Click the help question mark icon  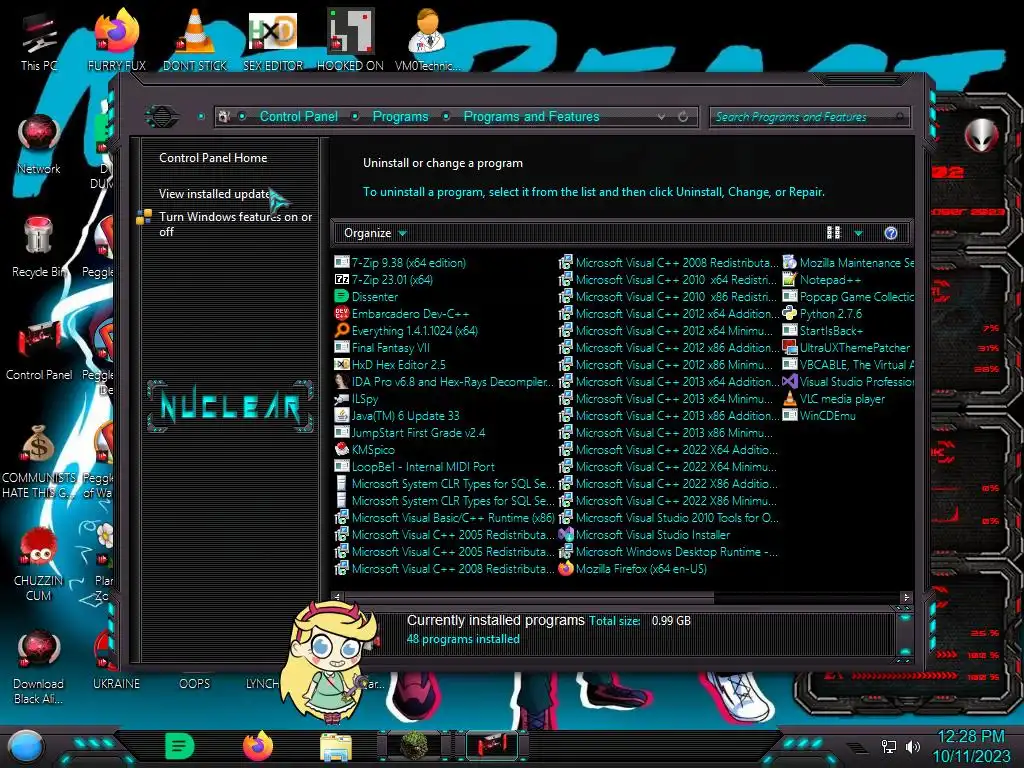[x=891, y=233]
